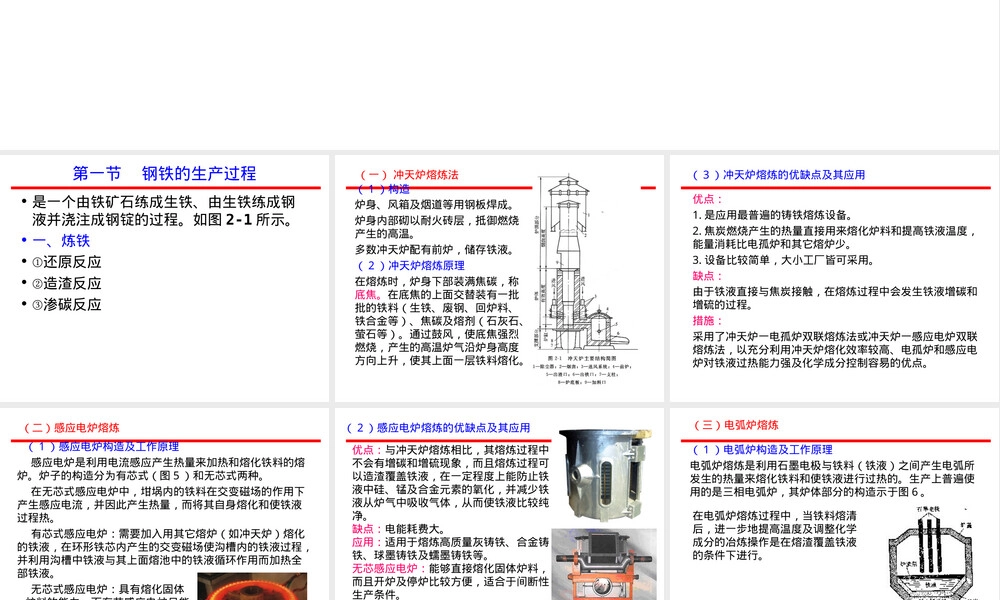This screenshot has width=1000, height=600.
Task: Open slide titled 第一节 钢铁的生产过程
Action: pyautogui.click(x=165, y=277)
